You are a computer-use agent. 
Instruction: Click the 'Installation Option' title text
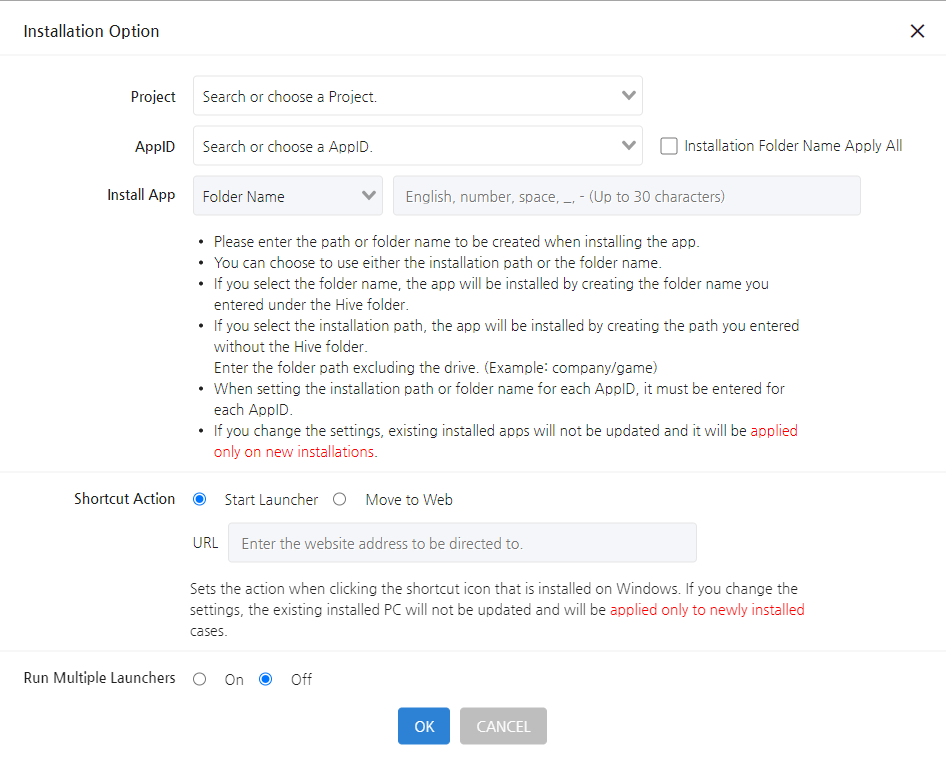(x=91, y=31)
